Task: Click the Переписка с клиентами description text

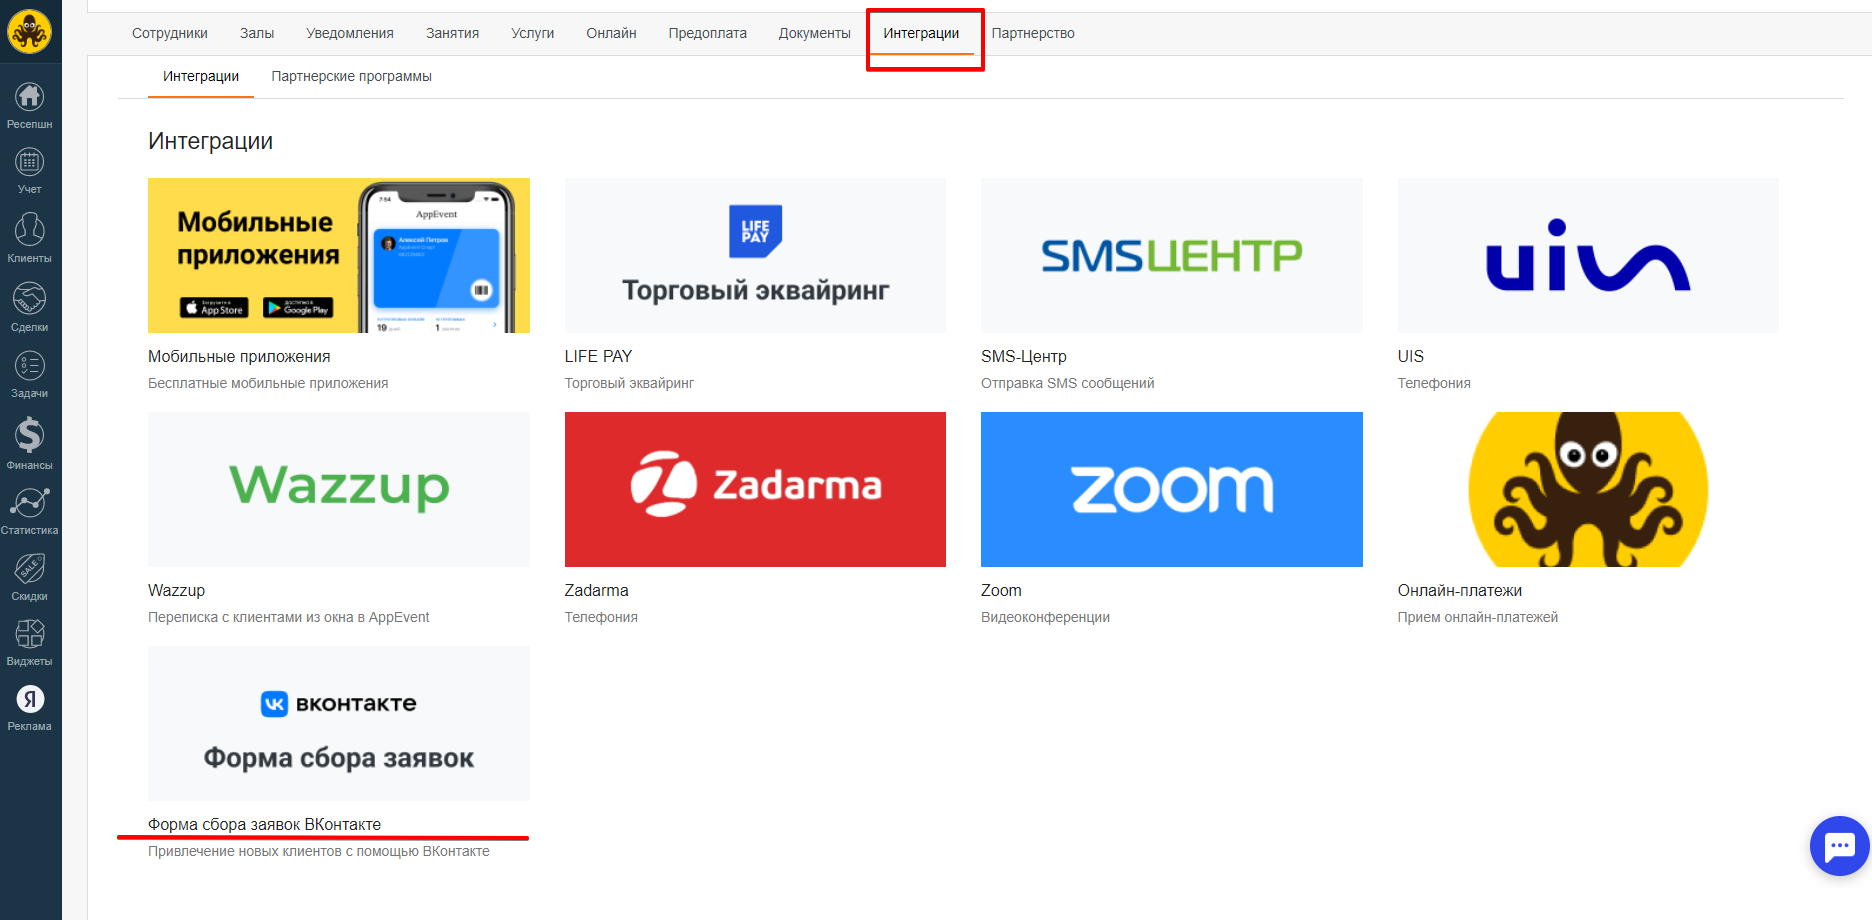Action: tap(289, 617)
